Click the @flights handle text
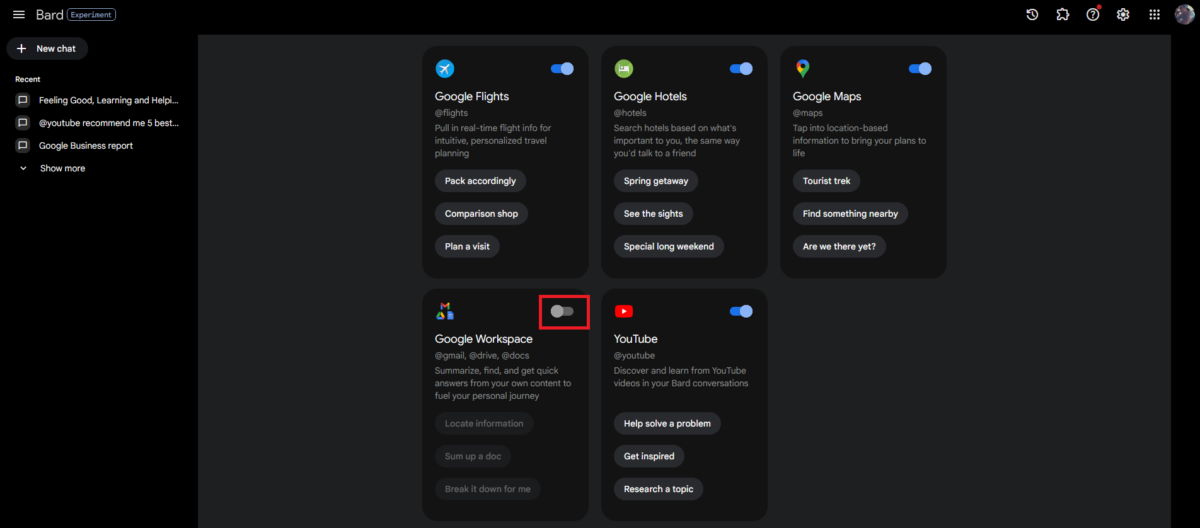 (x=452, y=113)
